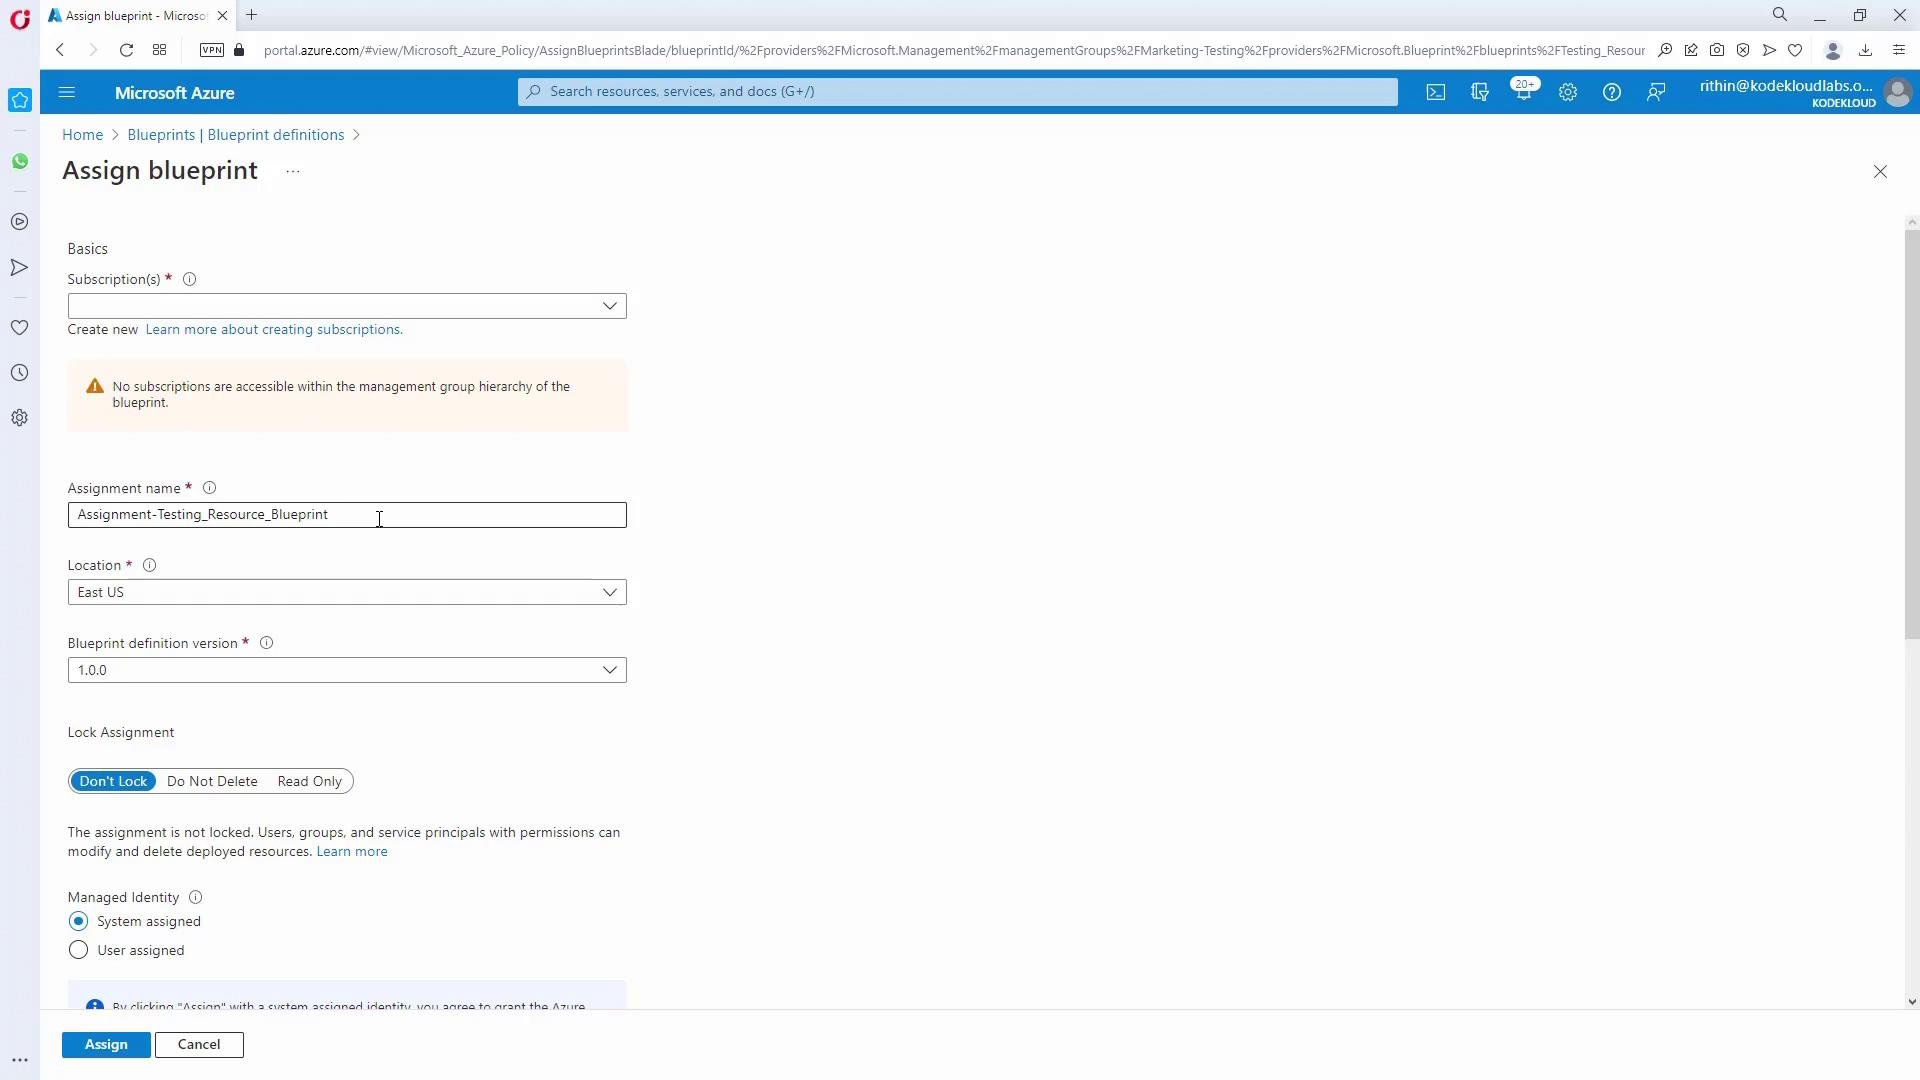Choose the Do Not Delete lock option
Viewport: 1920px width, 1080px height.
point(212,781)
